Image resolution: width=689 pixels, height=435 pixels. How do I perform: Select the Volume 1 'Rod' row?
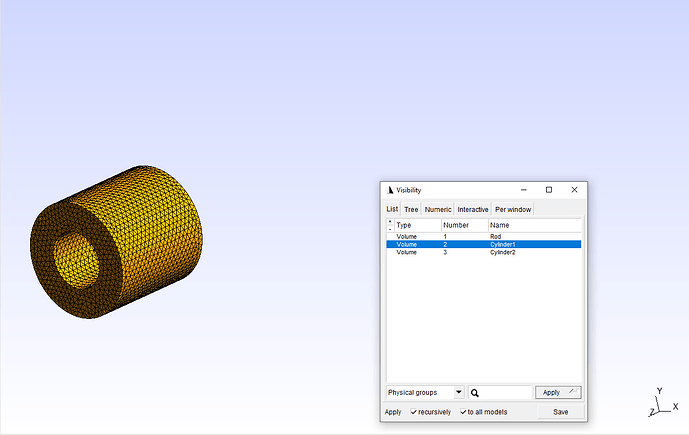coord(484,236)
